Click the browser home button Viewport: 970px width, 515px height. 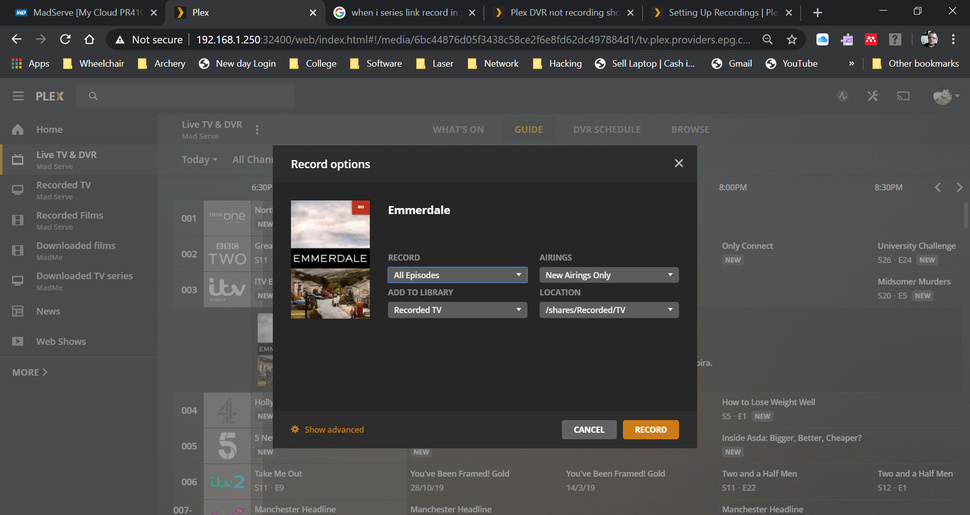click(x=89, y=40)
